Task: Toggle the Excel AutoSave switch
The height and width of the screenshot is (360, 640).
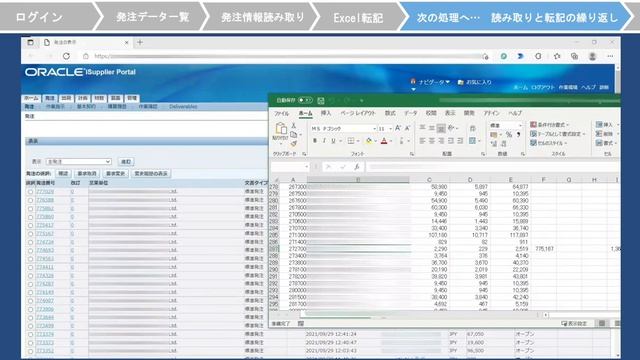Action: point(305,100)
